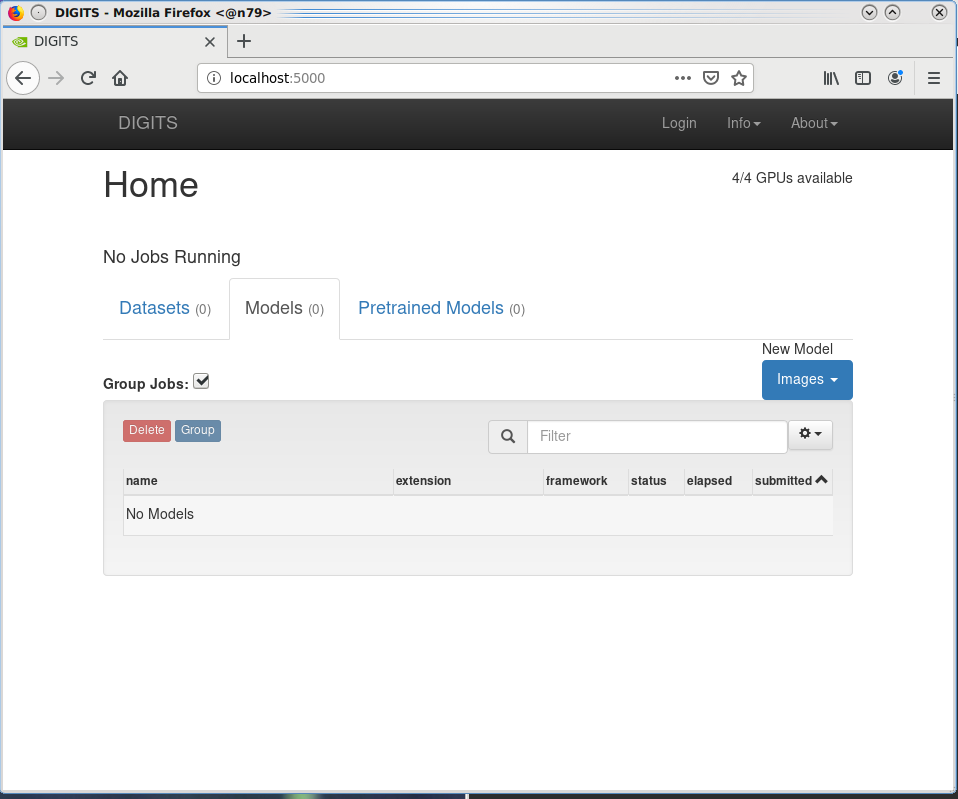The width and height of the screenshot is (958, 799).
Task: Click the Firefox logo in title bar
Action: (x=16, y=12)
